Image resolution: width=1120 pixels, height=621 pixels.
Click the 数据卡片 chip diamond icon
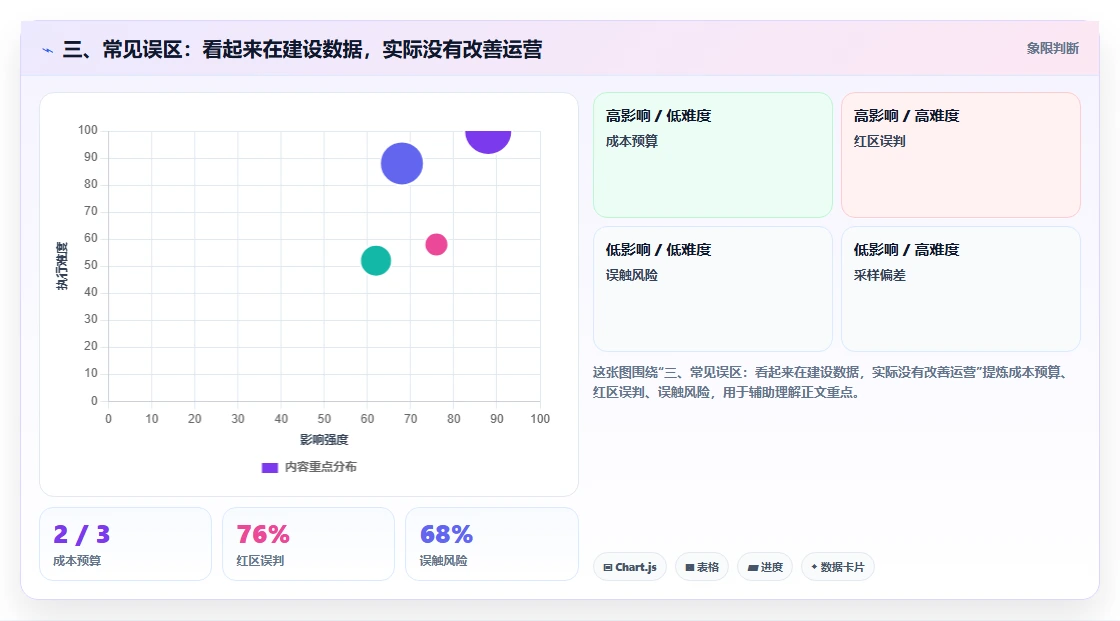[814, 567]
